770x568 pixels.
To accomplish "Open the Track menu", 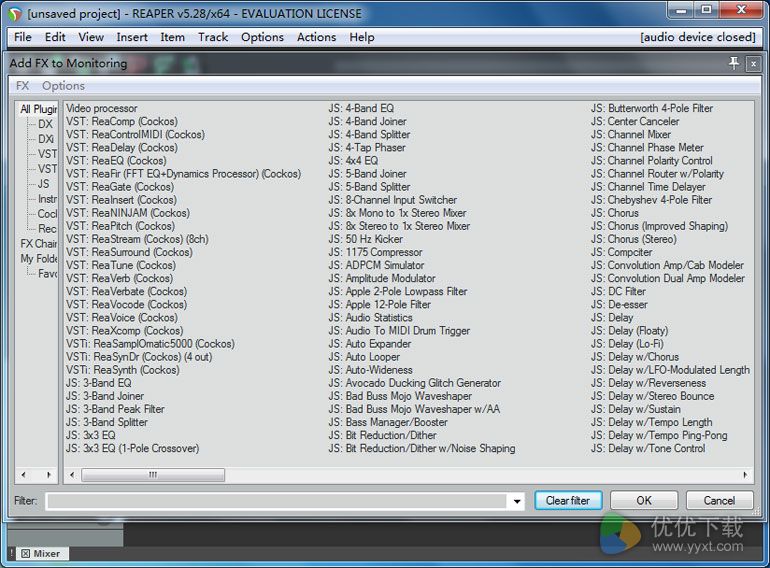I will pyautogui.click(x=213, y=37).
